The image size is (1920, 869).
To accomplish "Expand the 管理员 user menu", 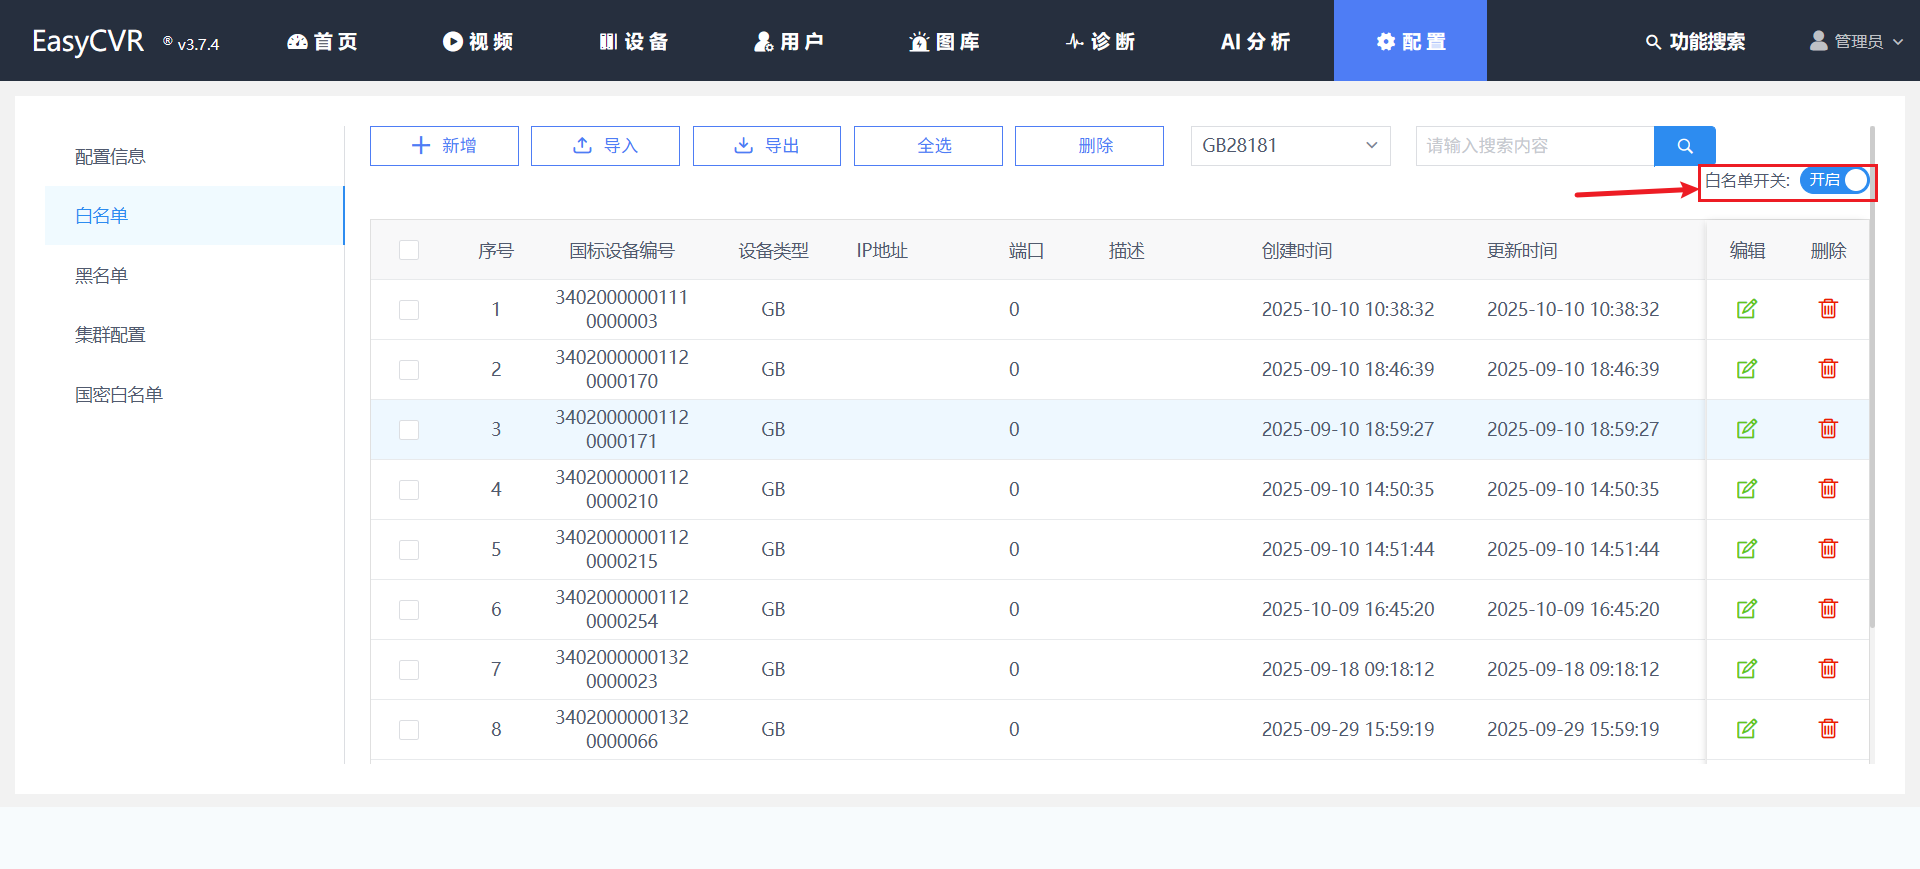I will click(x=1856, y=41).
